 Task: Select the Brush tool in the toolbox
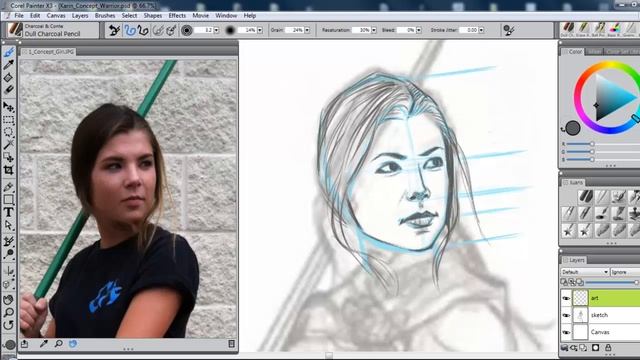[9, 52]
